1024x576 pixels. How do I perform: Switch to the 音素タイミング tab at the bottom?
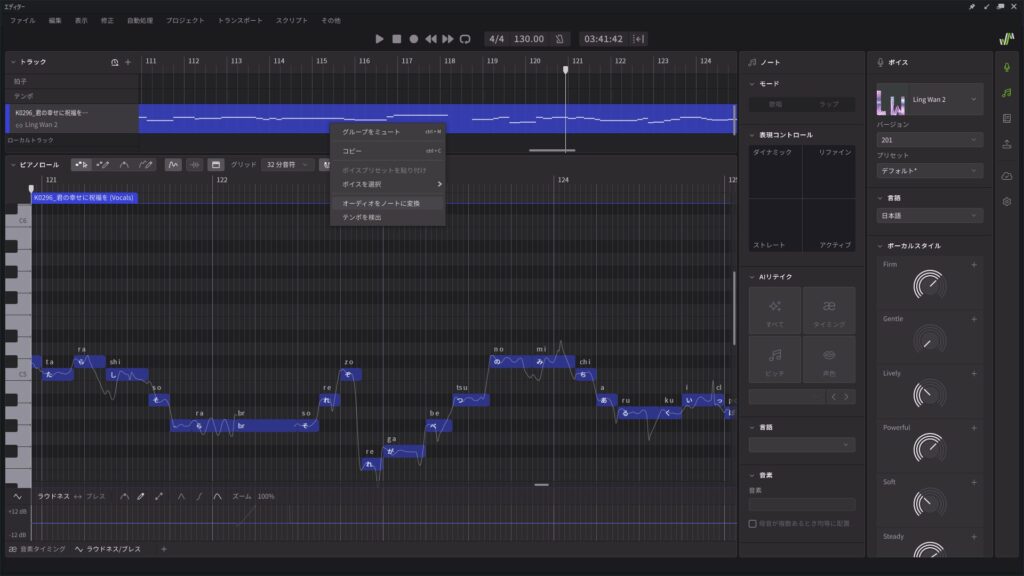coord(38,549)
